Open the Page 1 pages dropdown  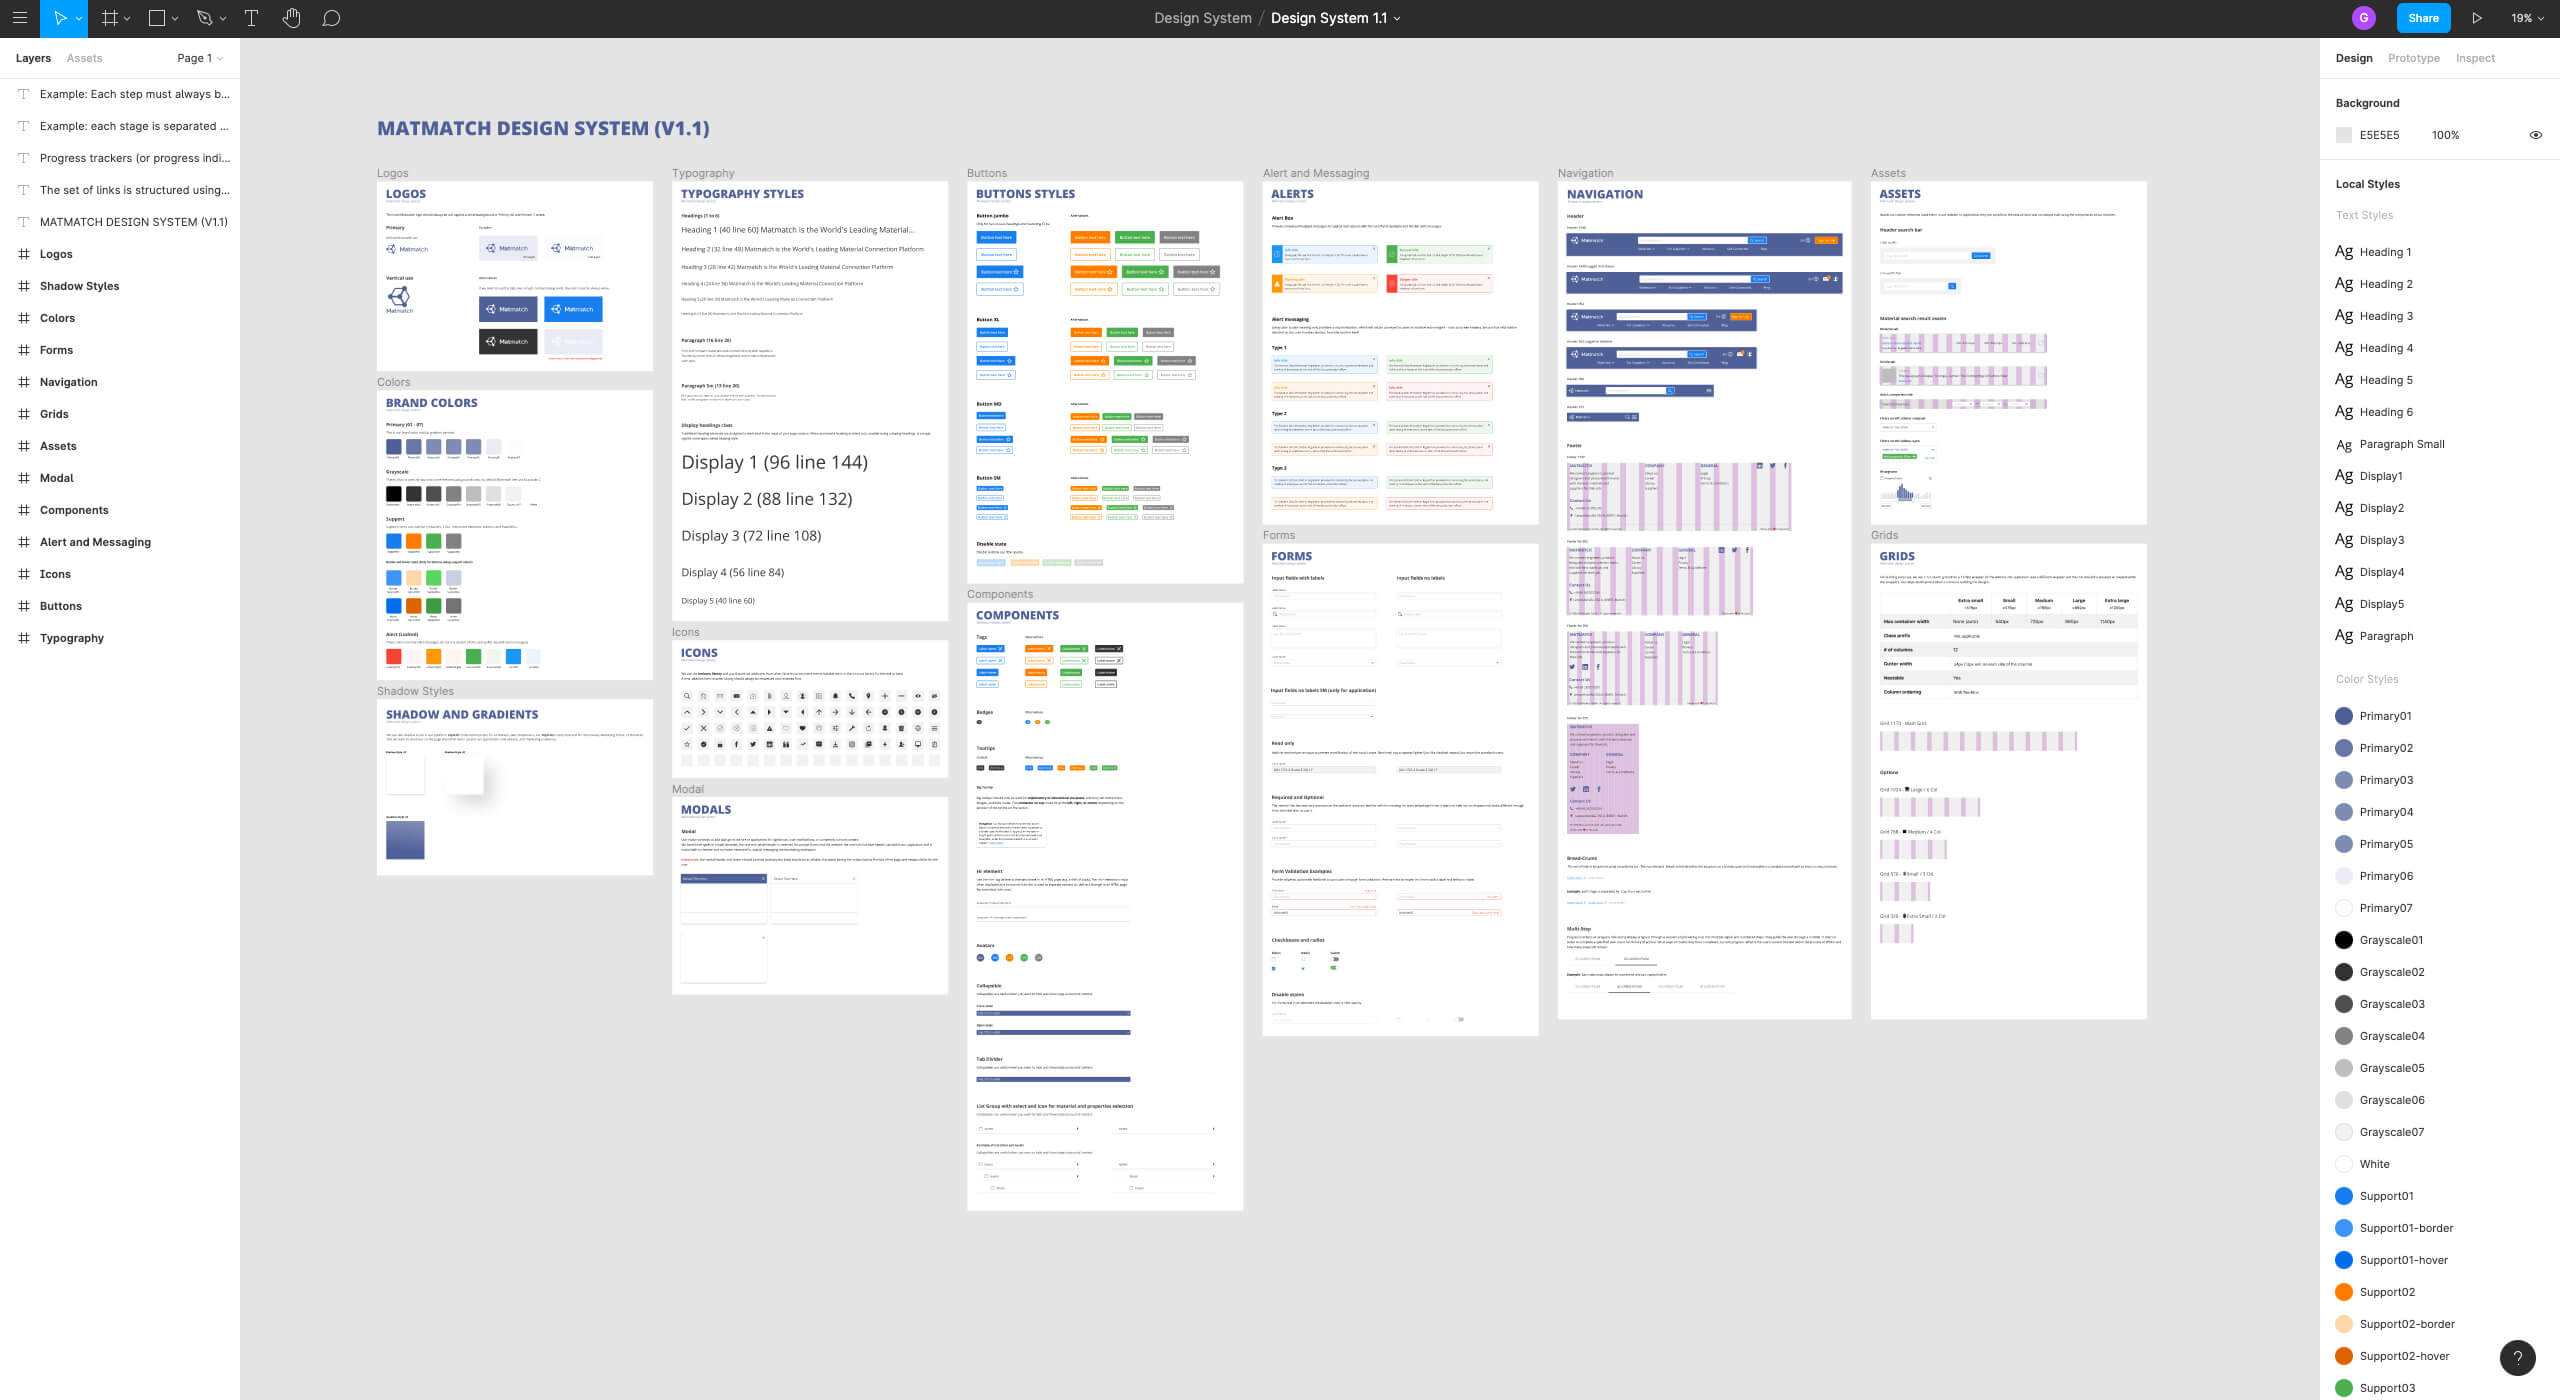(200, 58)
